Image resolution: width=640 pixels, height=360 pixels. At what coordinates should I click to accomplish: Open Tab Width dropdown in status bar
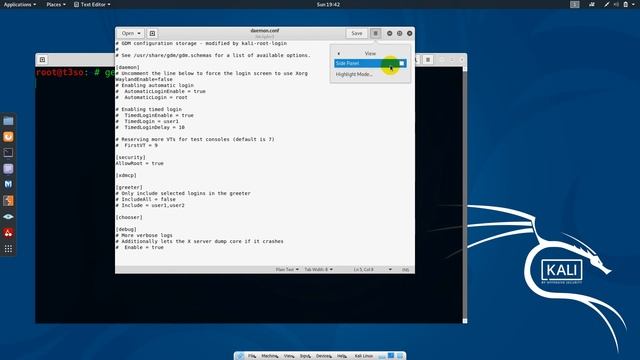pos(318,269)
